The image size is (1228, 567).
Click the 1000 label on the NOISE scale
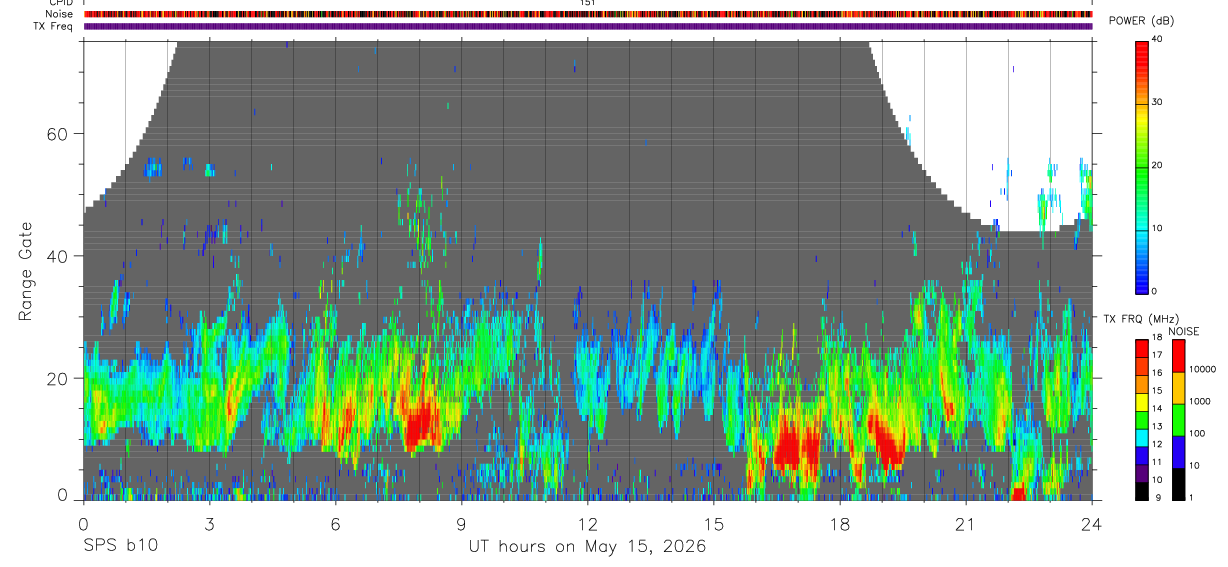click(1200, 401)
